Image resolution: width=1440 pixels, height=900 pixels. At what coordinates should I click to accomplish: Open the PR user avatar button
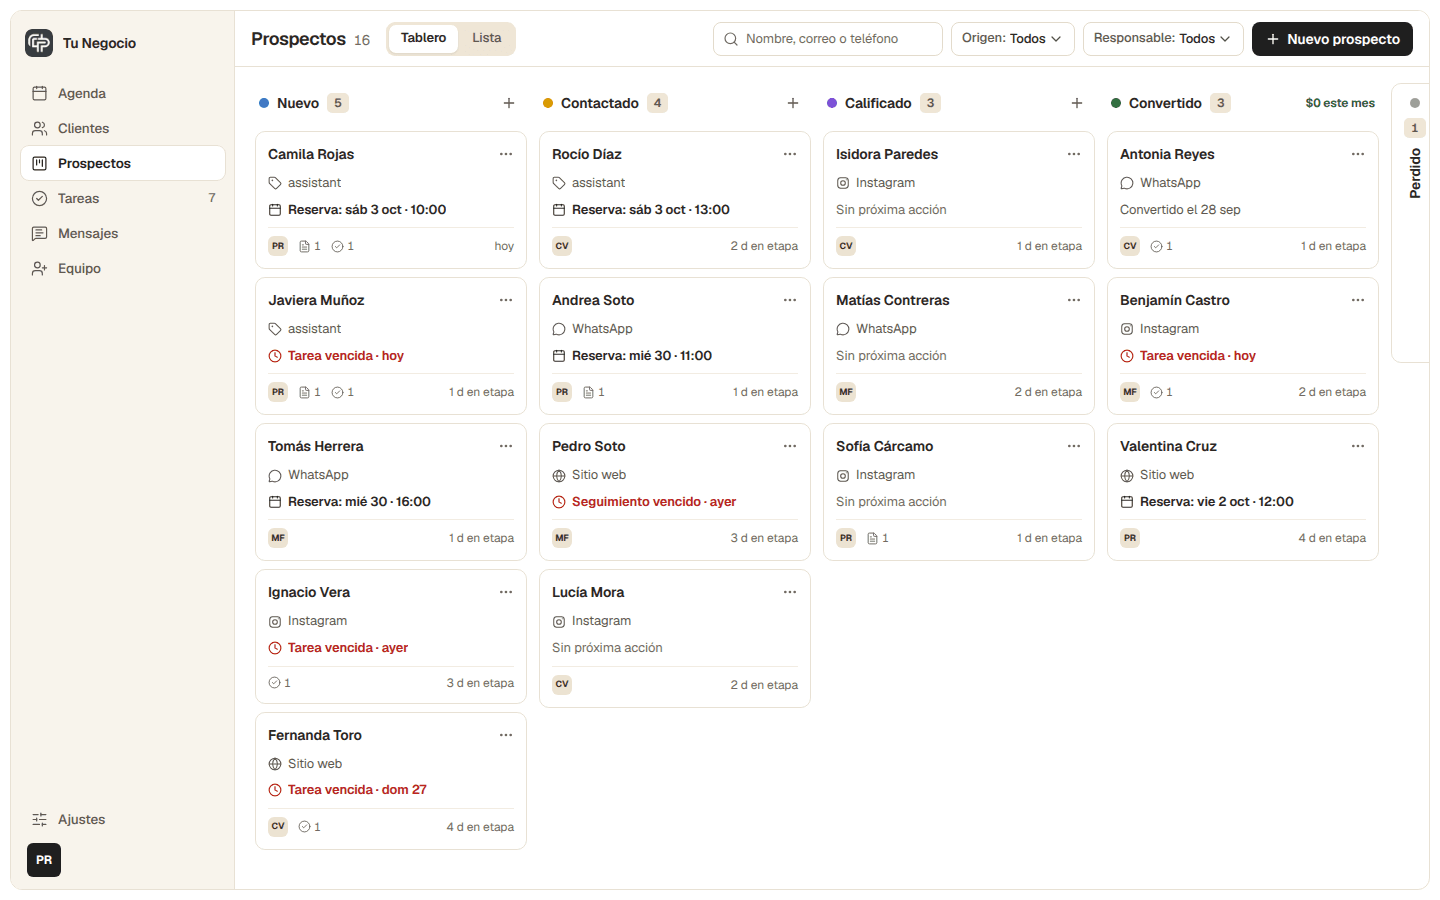44,860
